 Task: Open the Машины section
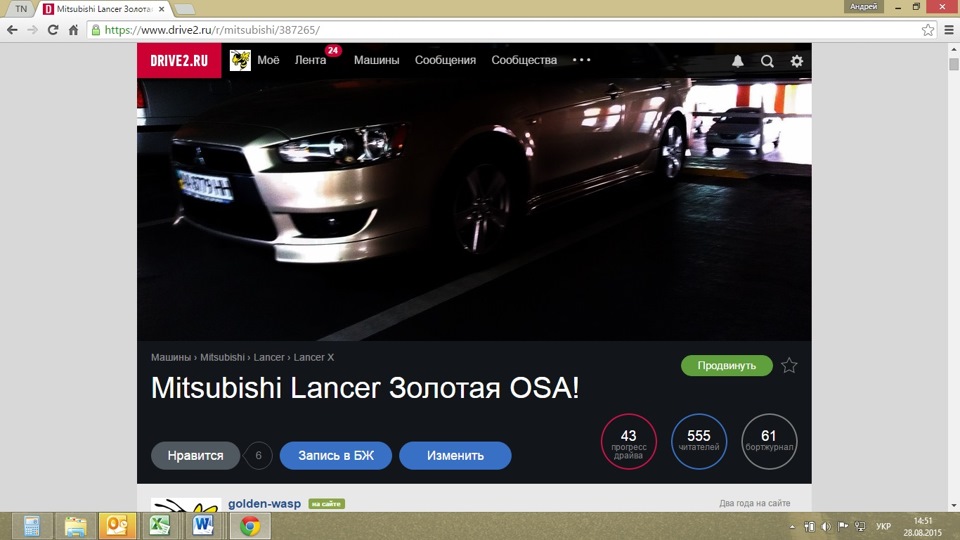tap(377, 60)
